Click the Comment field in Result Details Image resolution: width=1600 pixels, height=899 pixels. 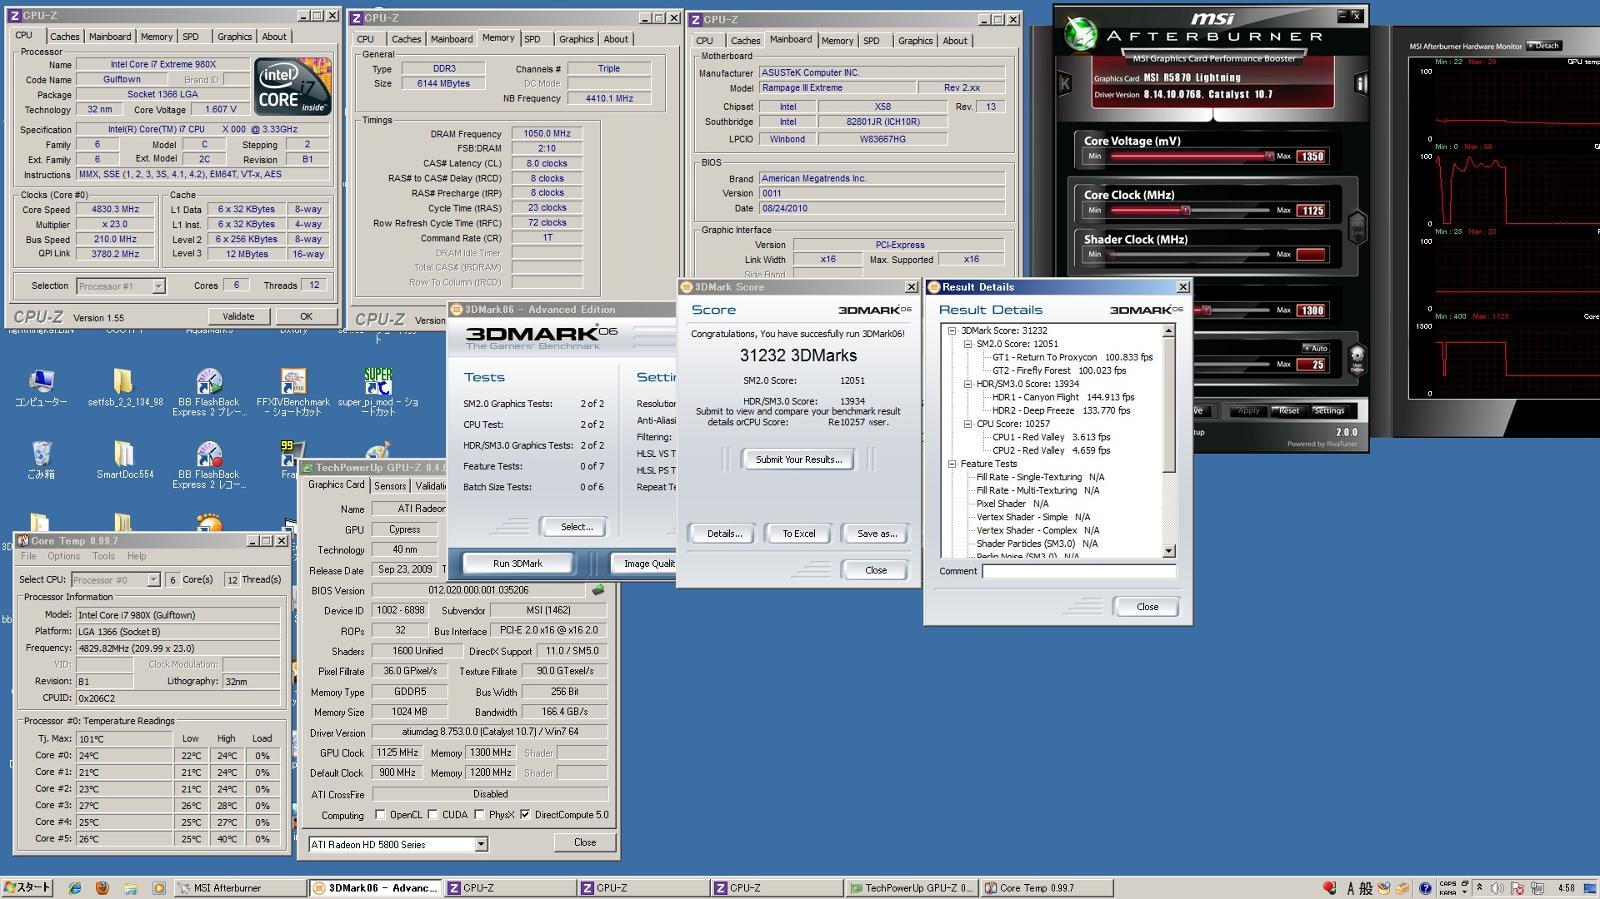click(x=1078, y=572)
